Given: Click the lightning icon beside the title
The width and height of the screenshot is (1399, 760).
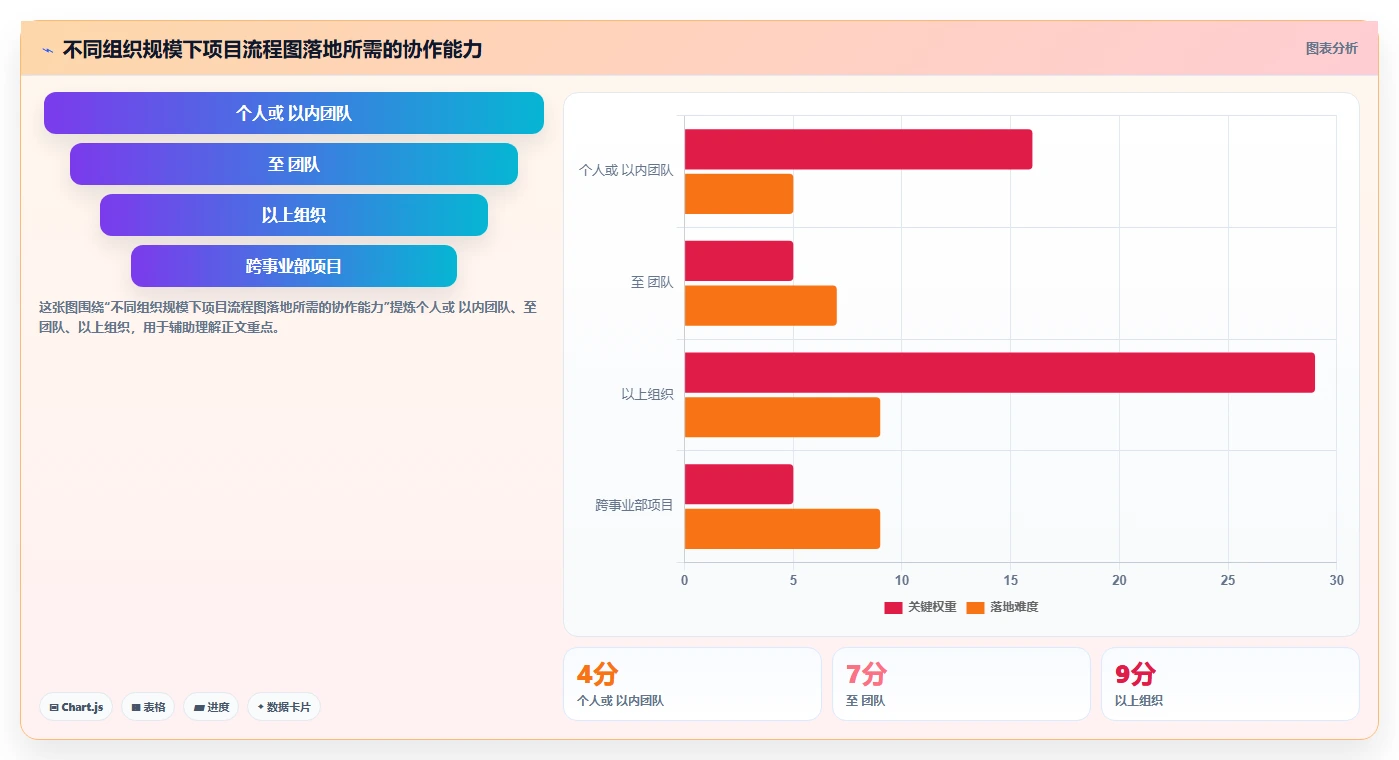Looking at the screenshot, I should [48, 50].
